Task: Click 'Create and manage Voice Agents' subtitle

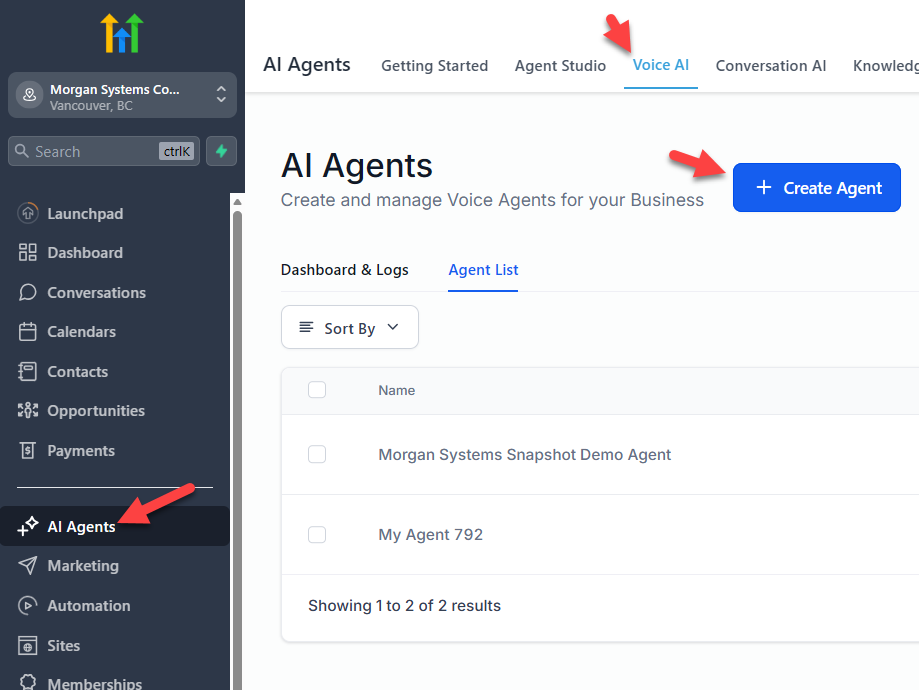Action: pyautogui.click(x=492, y=200)
